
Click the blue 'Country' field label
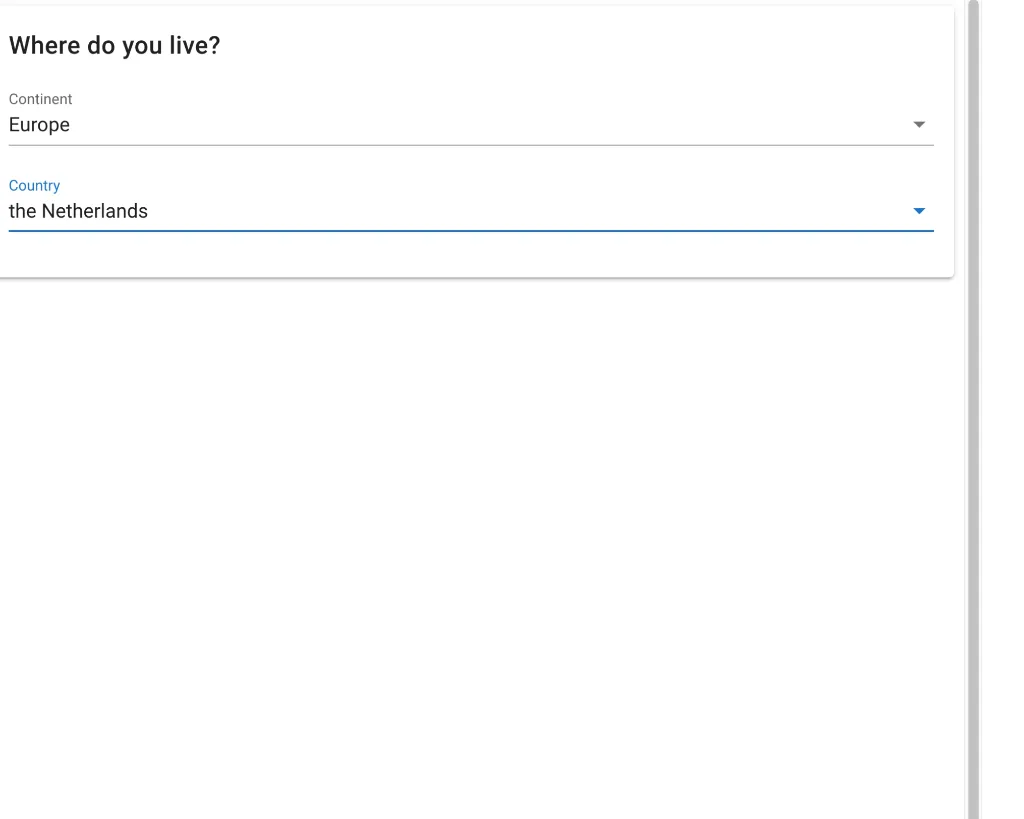click(35, 186)
